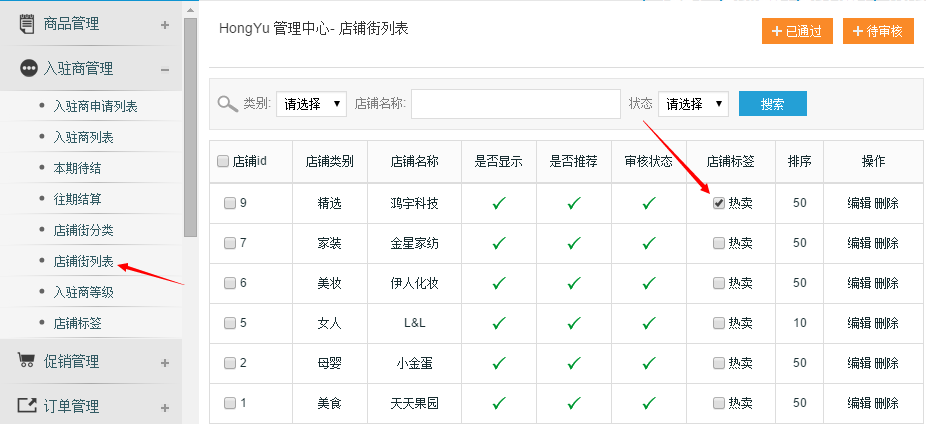Open 本期待结 in sidebar
The height and width of the screenshot is (424, 926).
pyautogui.click(x=77, y=168)
